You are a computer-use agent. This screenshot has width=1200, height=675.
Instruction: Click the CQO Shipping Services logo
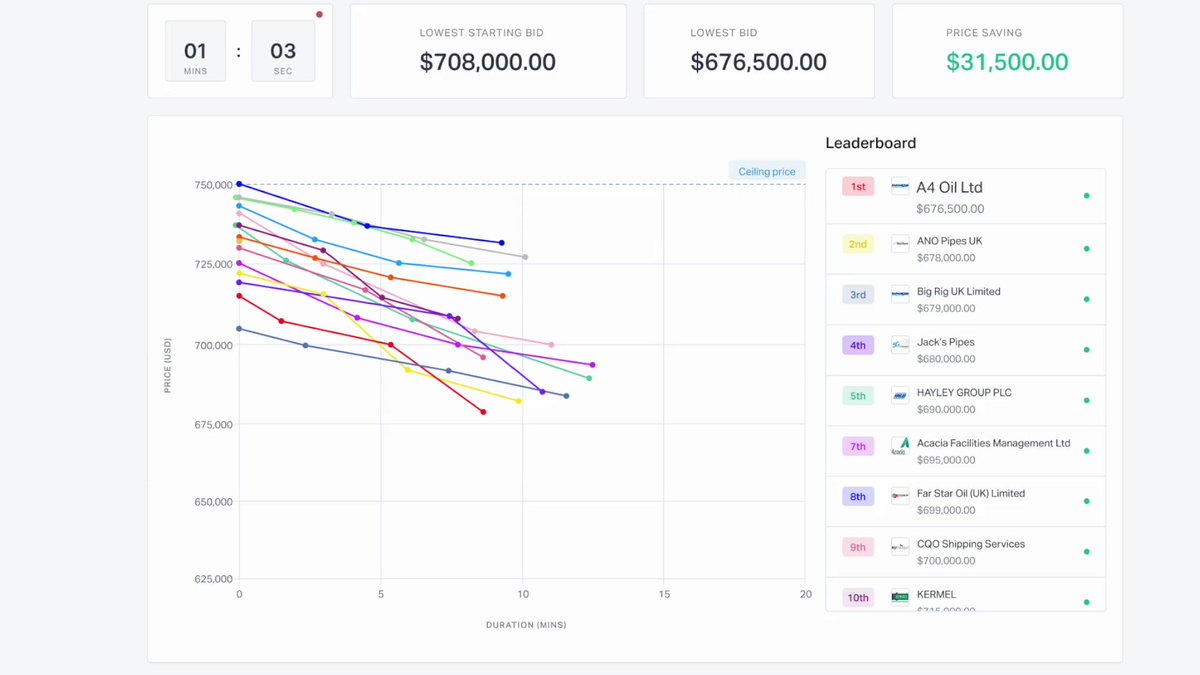pyautogui.click(x=900, y=546)
